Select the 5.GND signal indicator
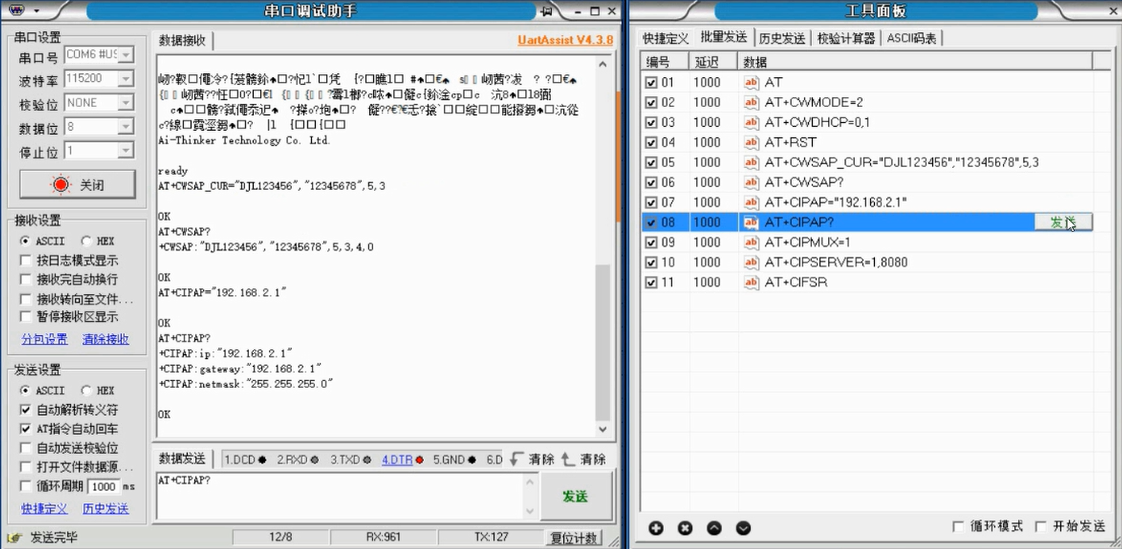1122x549 pixels. coord(454,460)
